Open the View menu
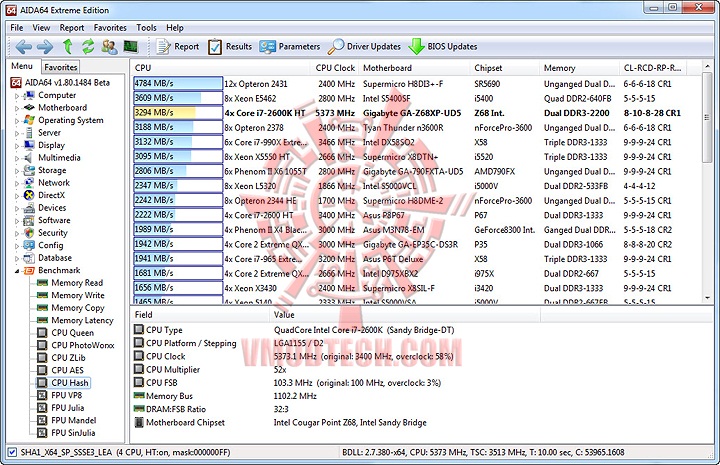This screenshot has height=465, width=720. [41, 28]
